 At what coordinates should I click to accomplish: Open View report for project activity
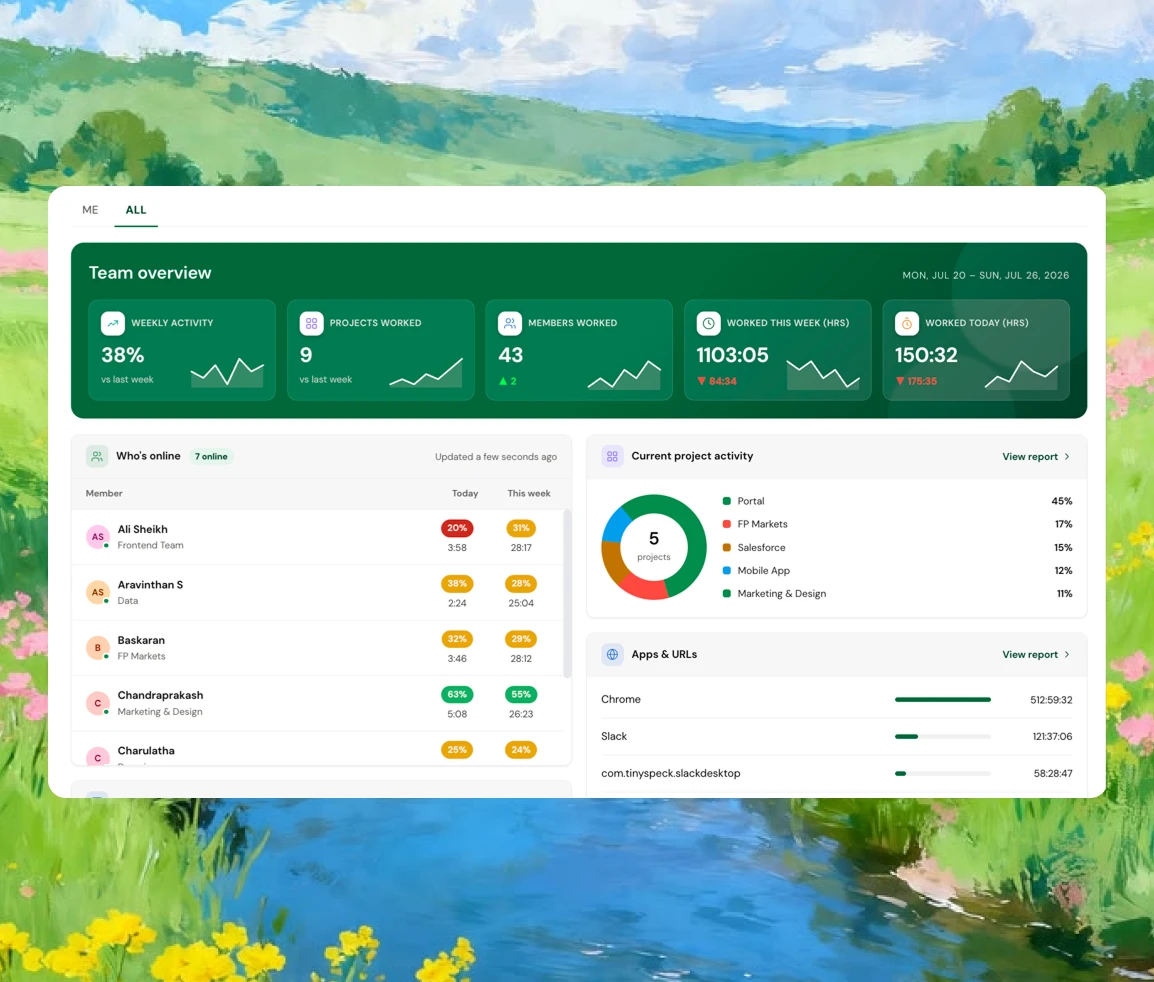coord(1036,456)
